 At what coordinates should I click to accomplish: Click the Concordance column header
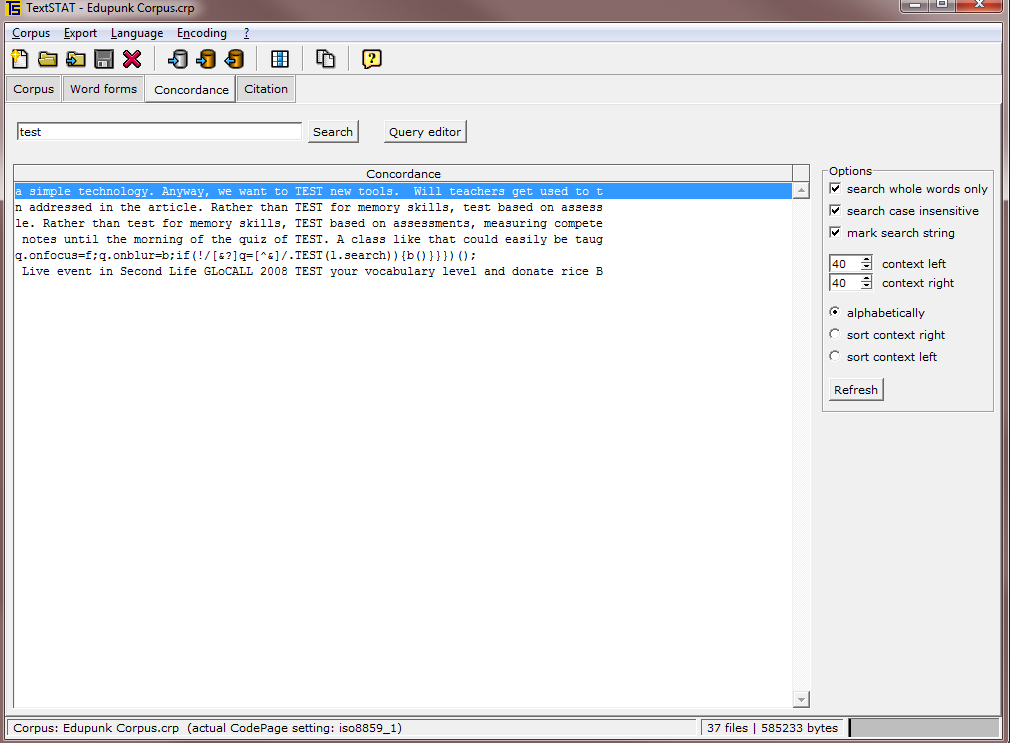(x=403, y=173)
